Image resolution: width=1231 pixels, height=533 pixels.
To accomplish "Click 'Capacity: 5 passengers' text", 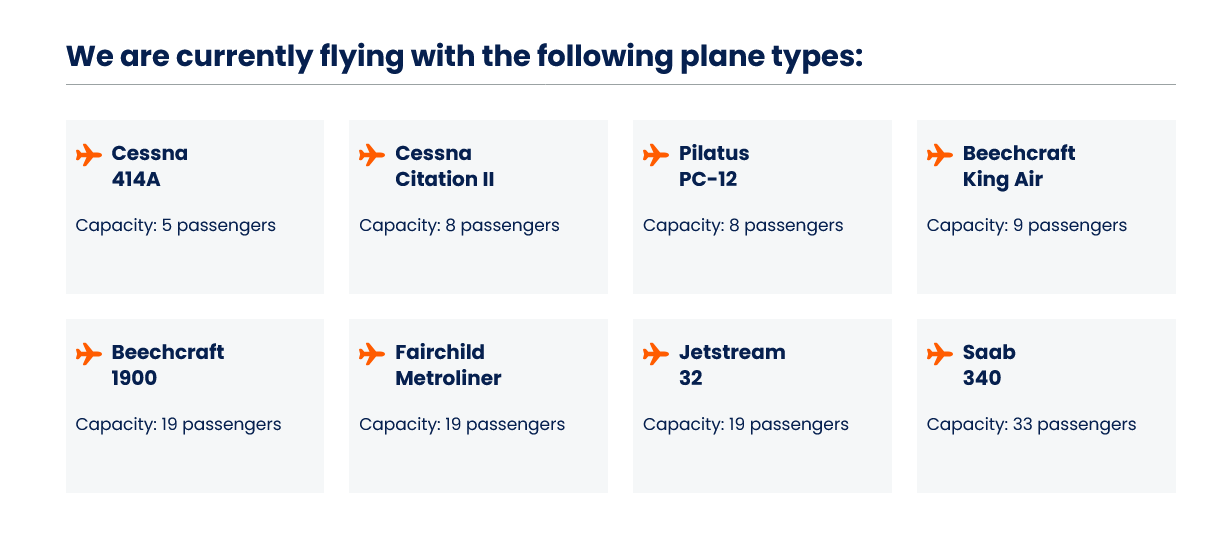I will click(x=175, y=225).
